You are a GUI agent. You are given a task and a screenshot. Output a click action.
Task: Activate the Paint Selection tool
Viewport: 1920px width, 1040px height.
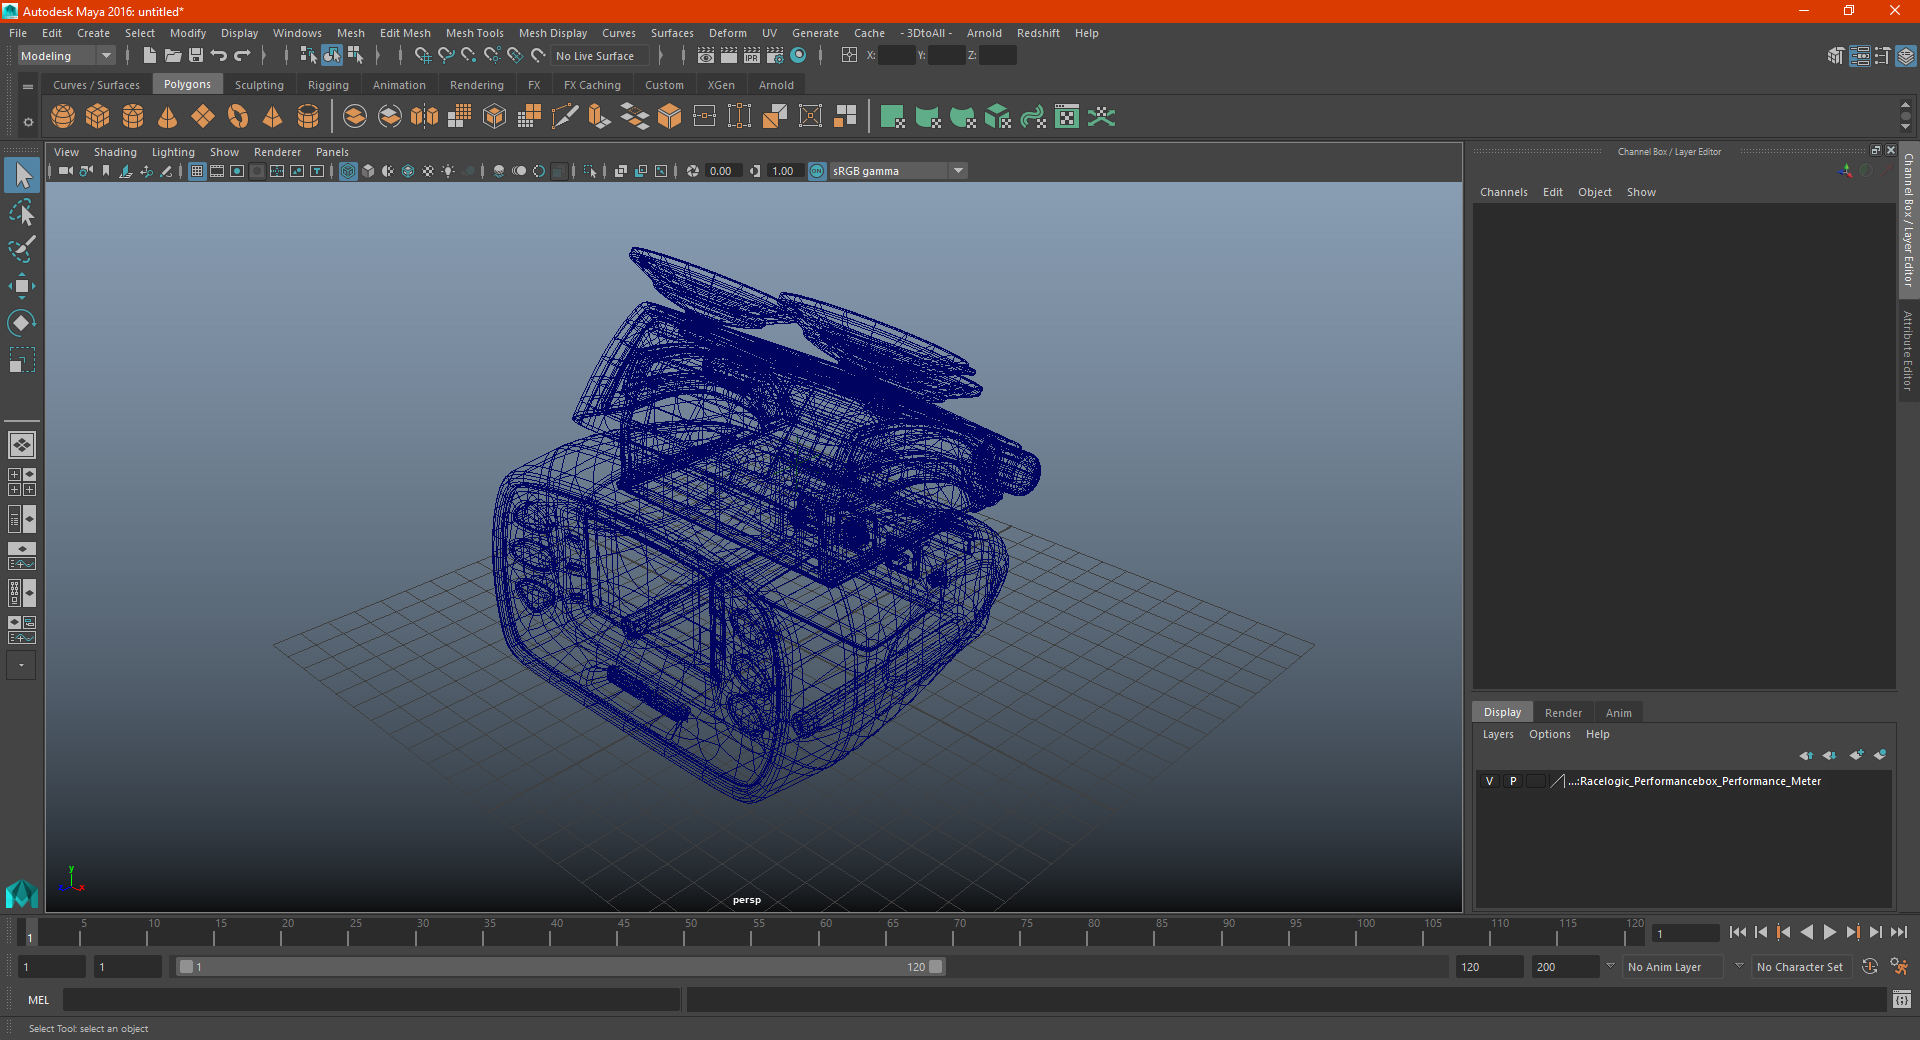click(22, 249)
